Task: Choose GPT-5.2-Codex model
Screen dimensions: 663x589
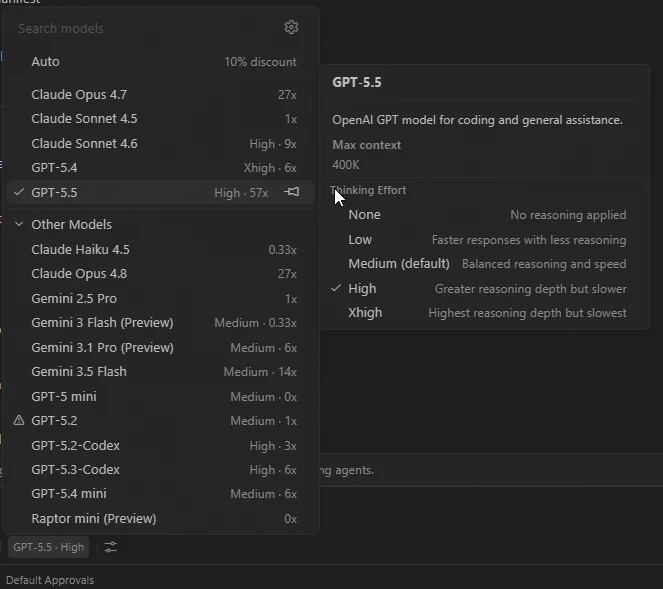Action: coord(161,446)
